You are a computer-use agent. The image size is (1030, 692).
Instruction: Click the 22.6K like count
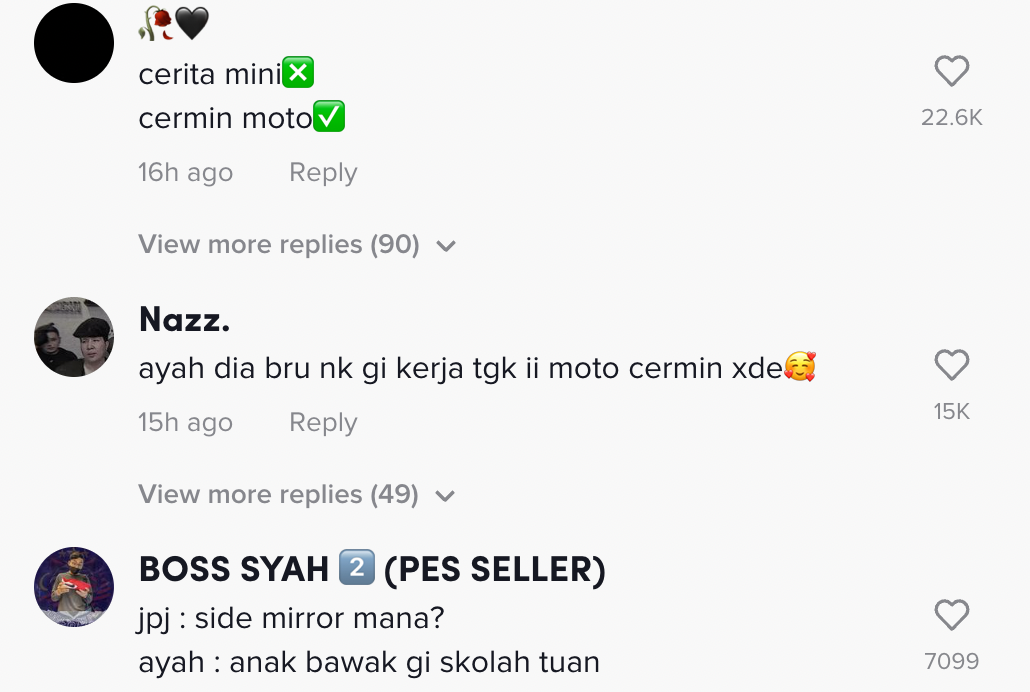tap(951, 118)
